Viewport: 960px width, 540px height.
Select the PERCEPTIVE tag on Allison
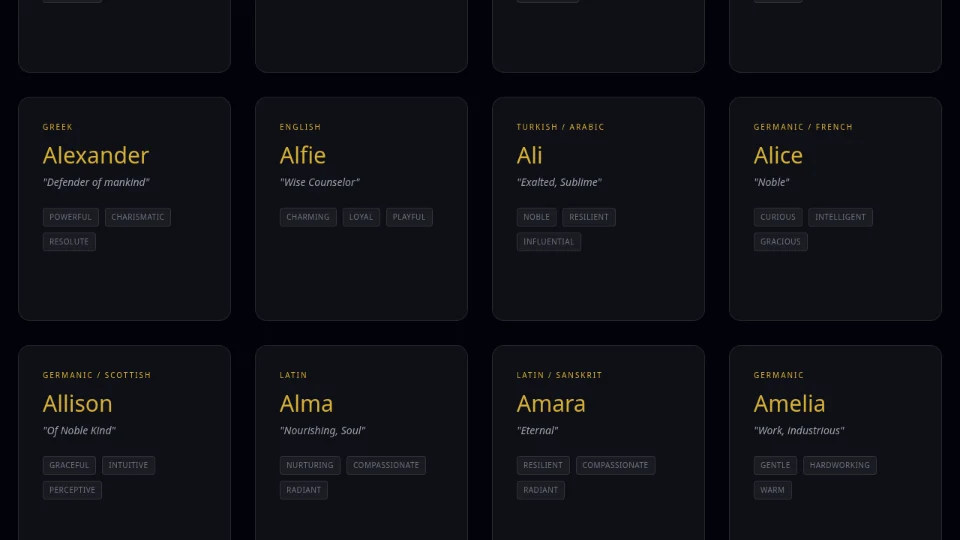pos(72,490)
